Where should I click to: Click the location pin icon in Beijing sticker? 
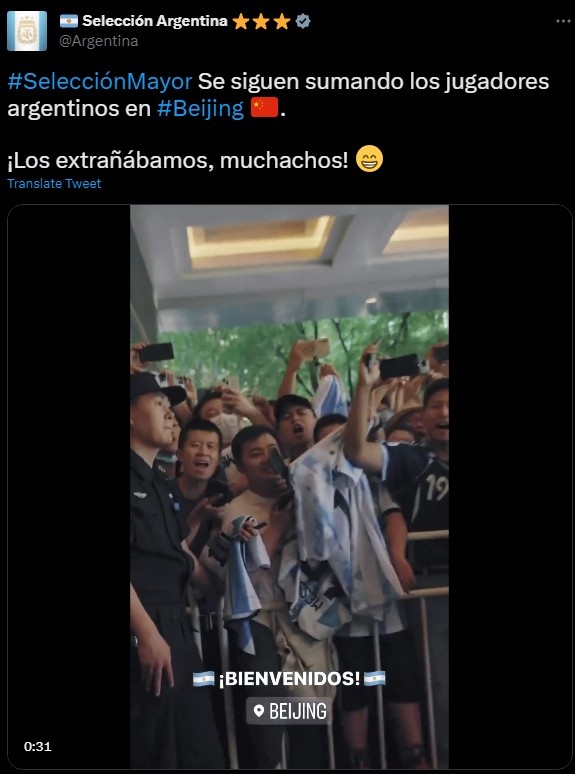pos(258,711)
